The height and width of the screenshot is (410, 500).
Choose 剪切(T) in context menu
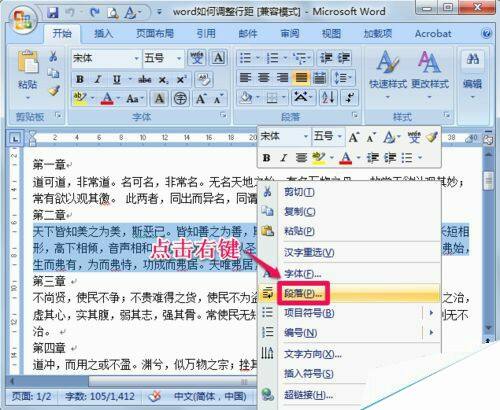pyautogui.click(x=350, y=192)
